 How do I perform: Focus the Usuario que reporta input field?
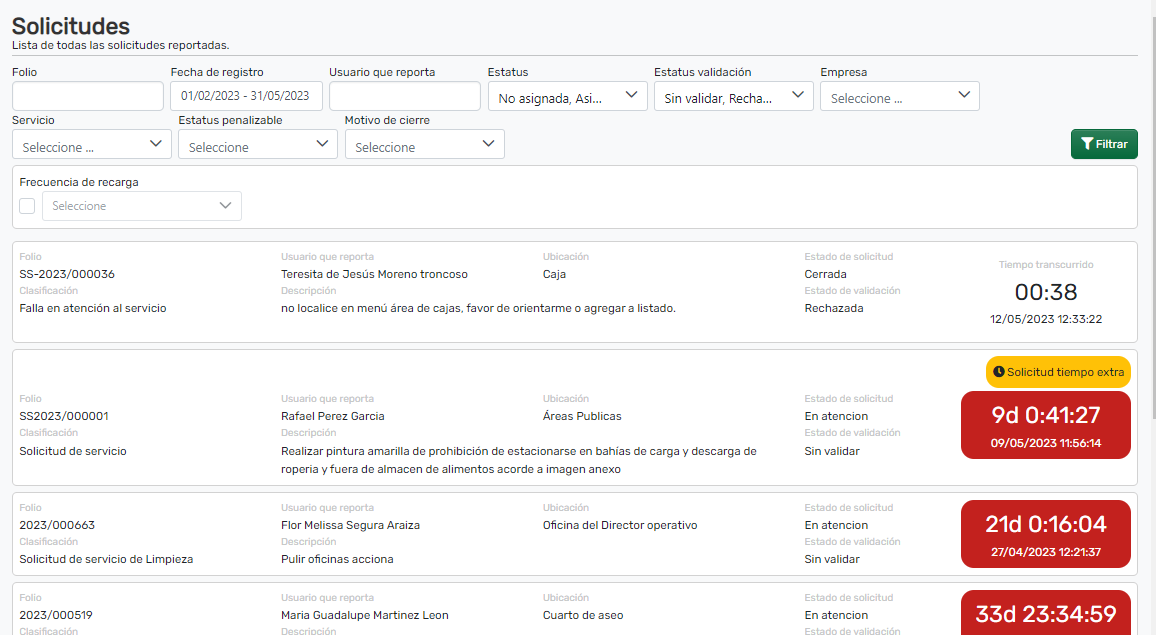point(404,97)
